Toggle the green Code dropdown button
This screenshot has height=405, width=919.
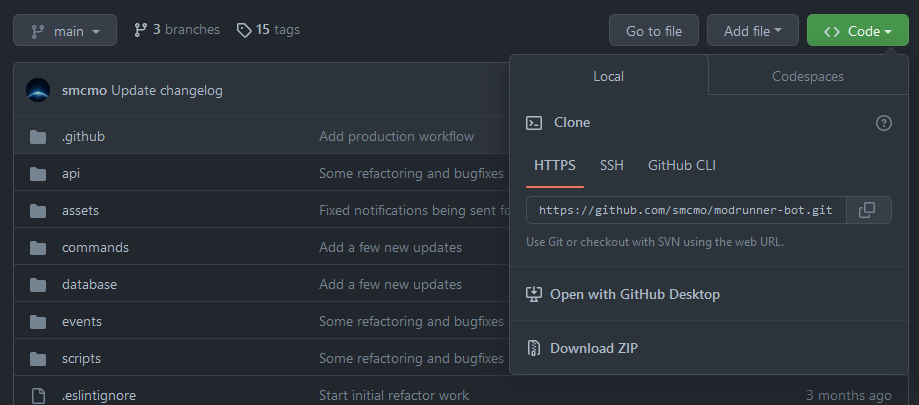857,30
